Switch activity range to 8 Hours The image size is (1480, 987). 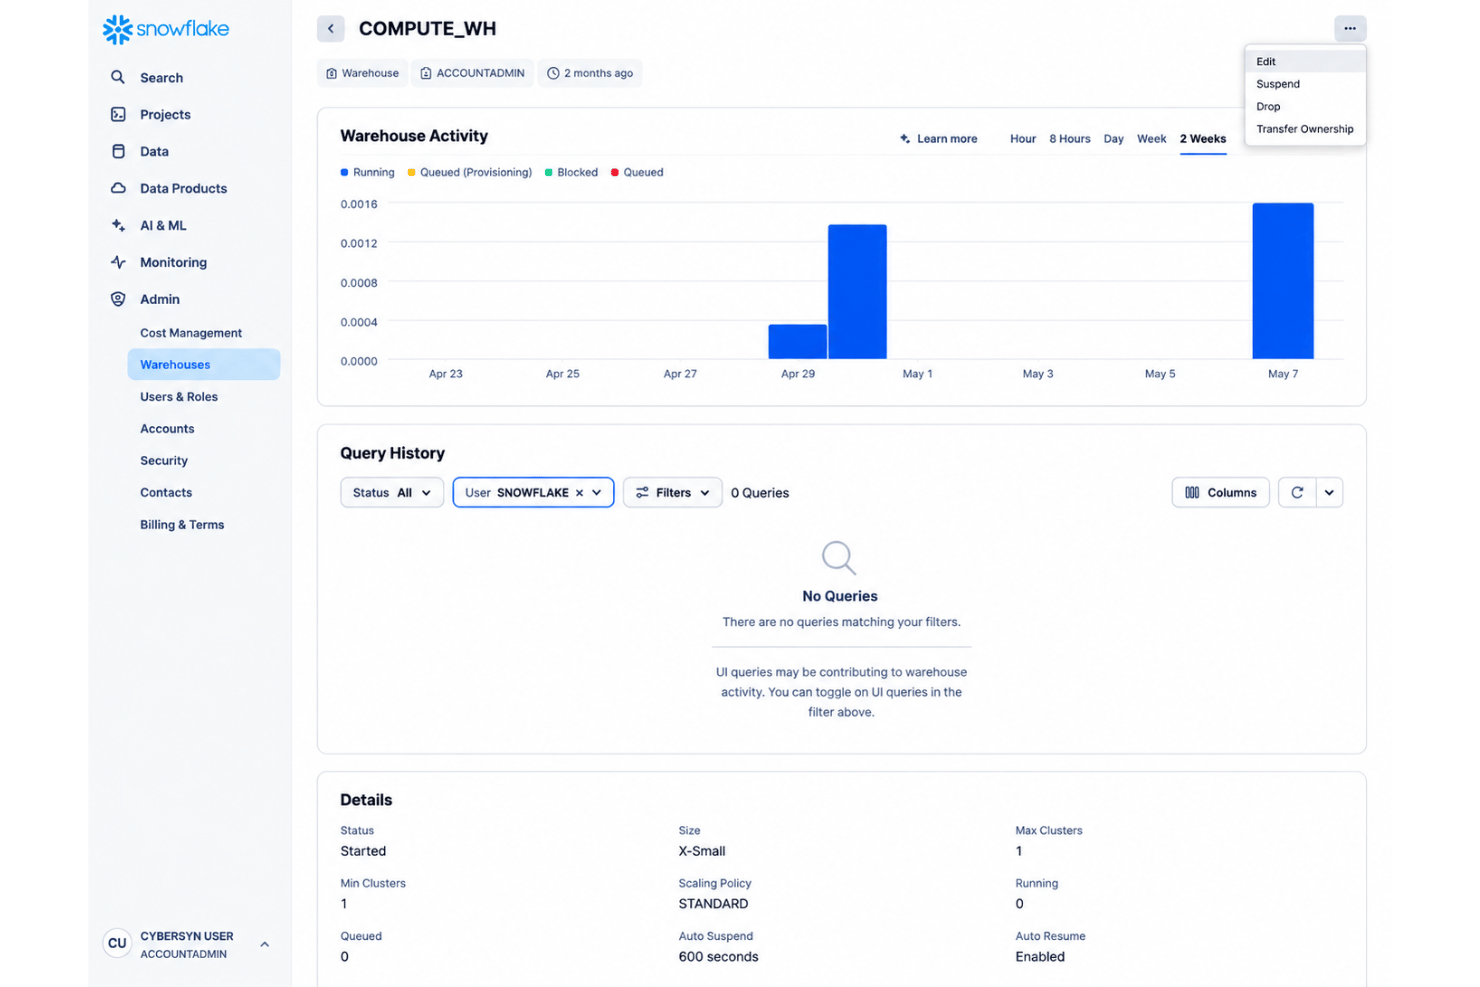1070,139
